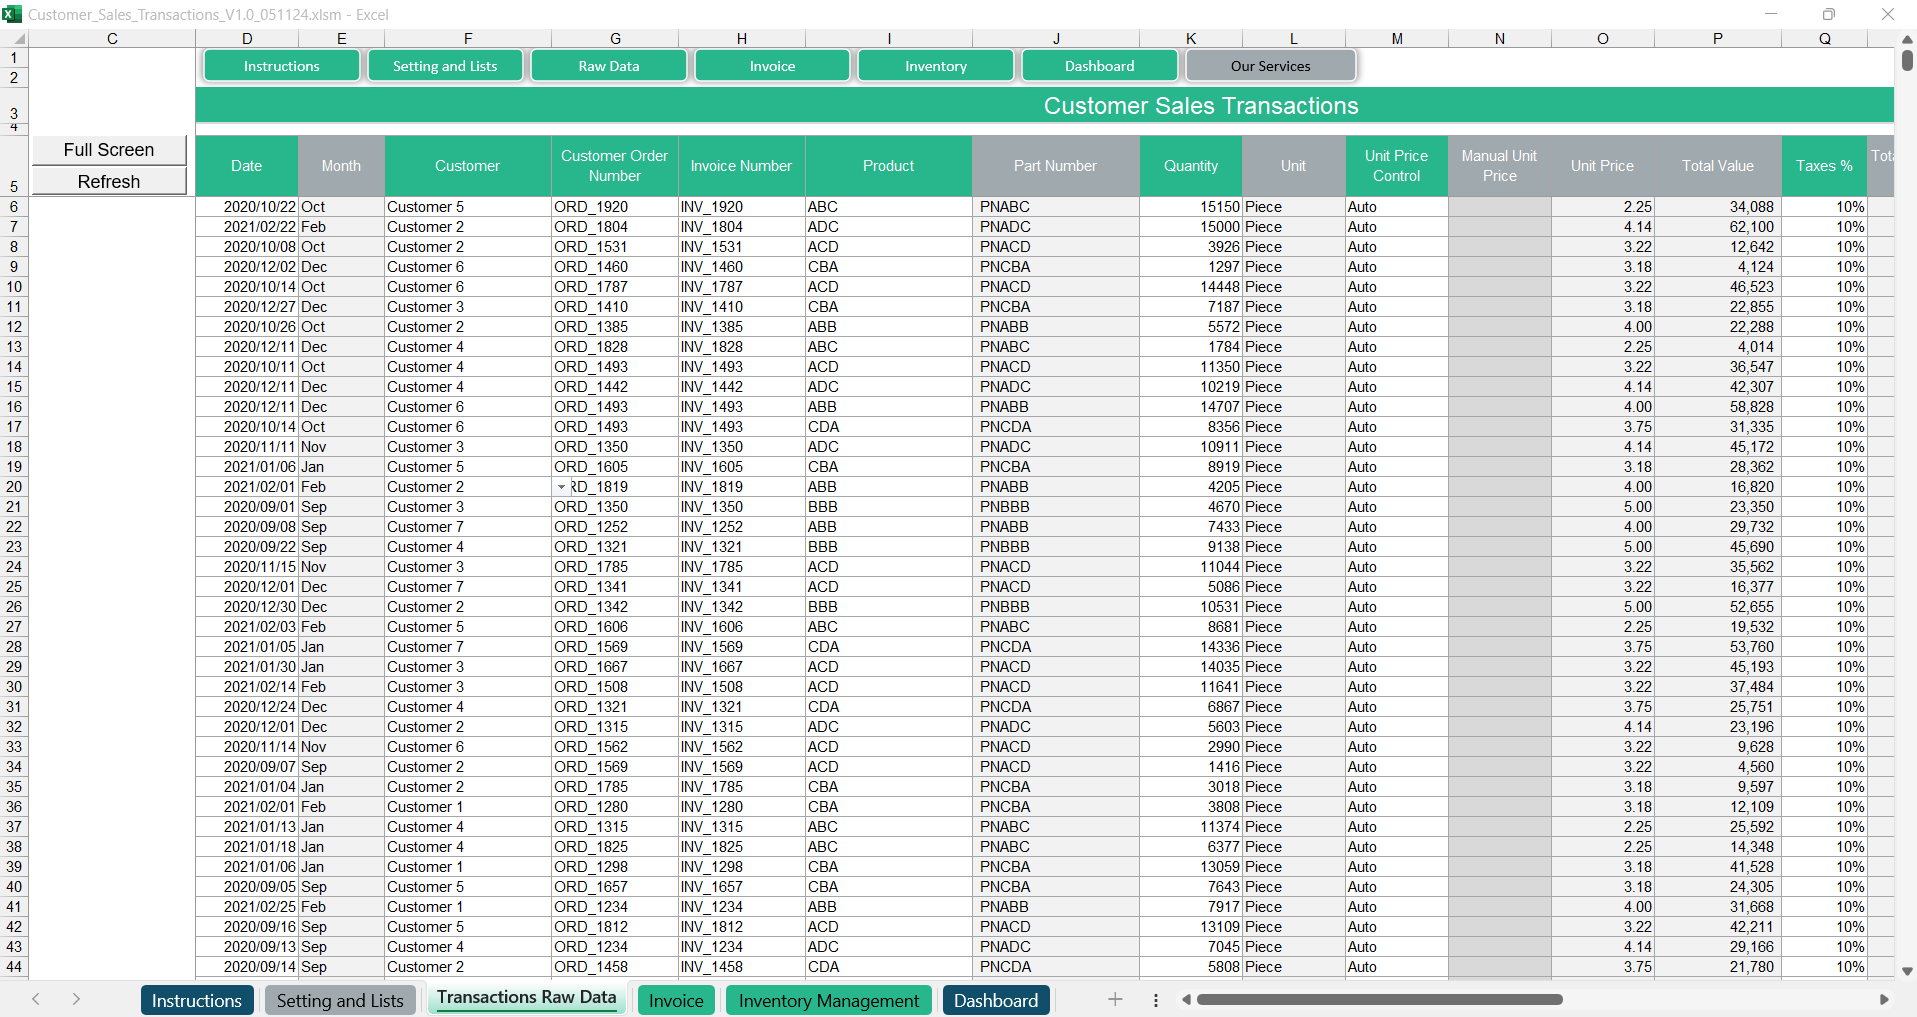The image size is (1917, 1017).
Task: Click the Select All corner triangle
Action: 19,39
